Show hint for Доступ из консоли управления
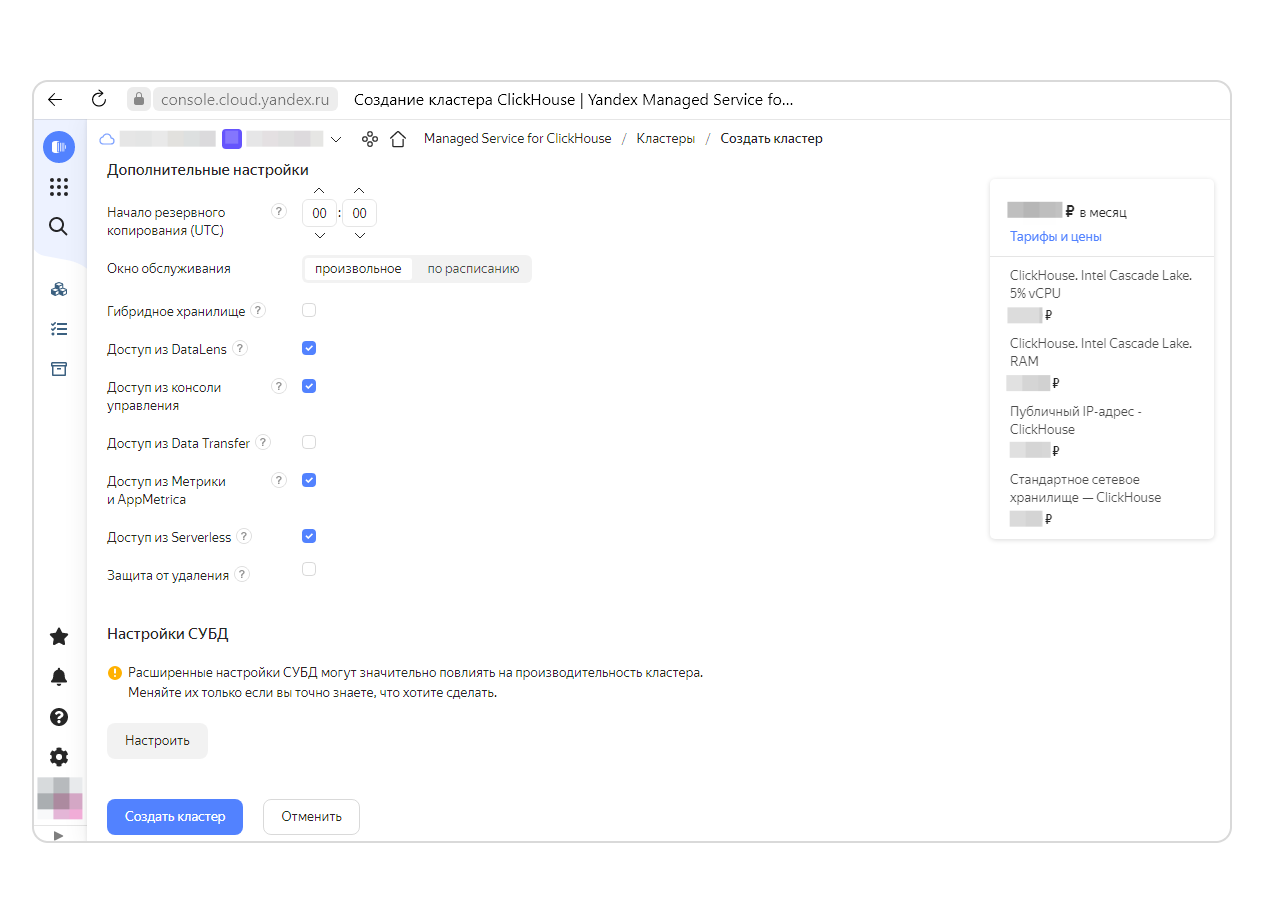The image size is (1264, 923). tap(279, 386)
